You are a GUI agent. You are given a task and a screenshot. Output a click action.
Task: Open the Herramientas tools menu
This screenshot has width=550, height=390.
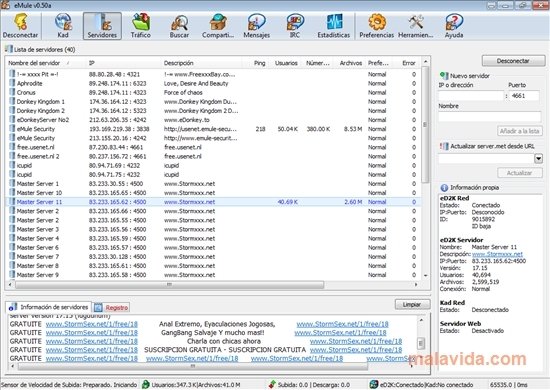coord(416,26)
